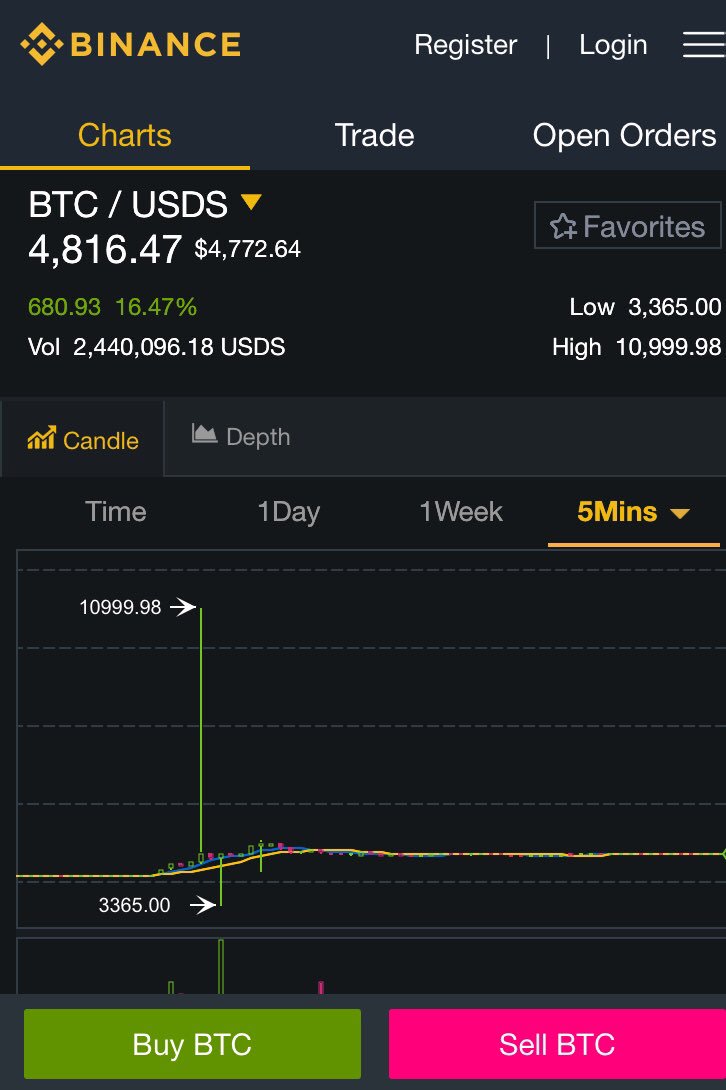Click the High 10,999.98 value
Screen dimensions: 726x1090
636,346
